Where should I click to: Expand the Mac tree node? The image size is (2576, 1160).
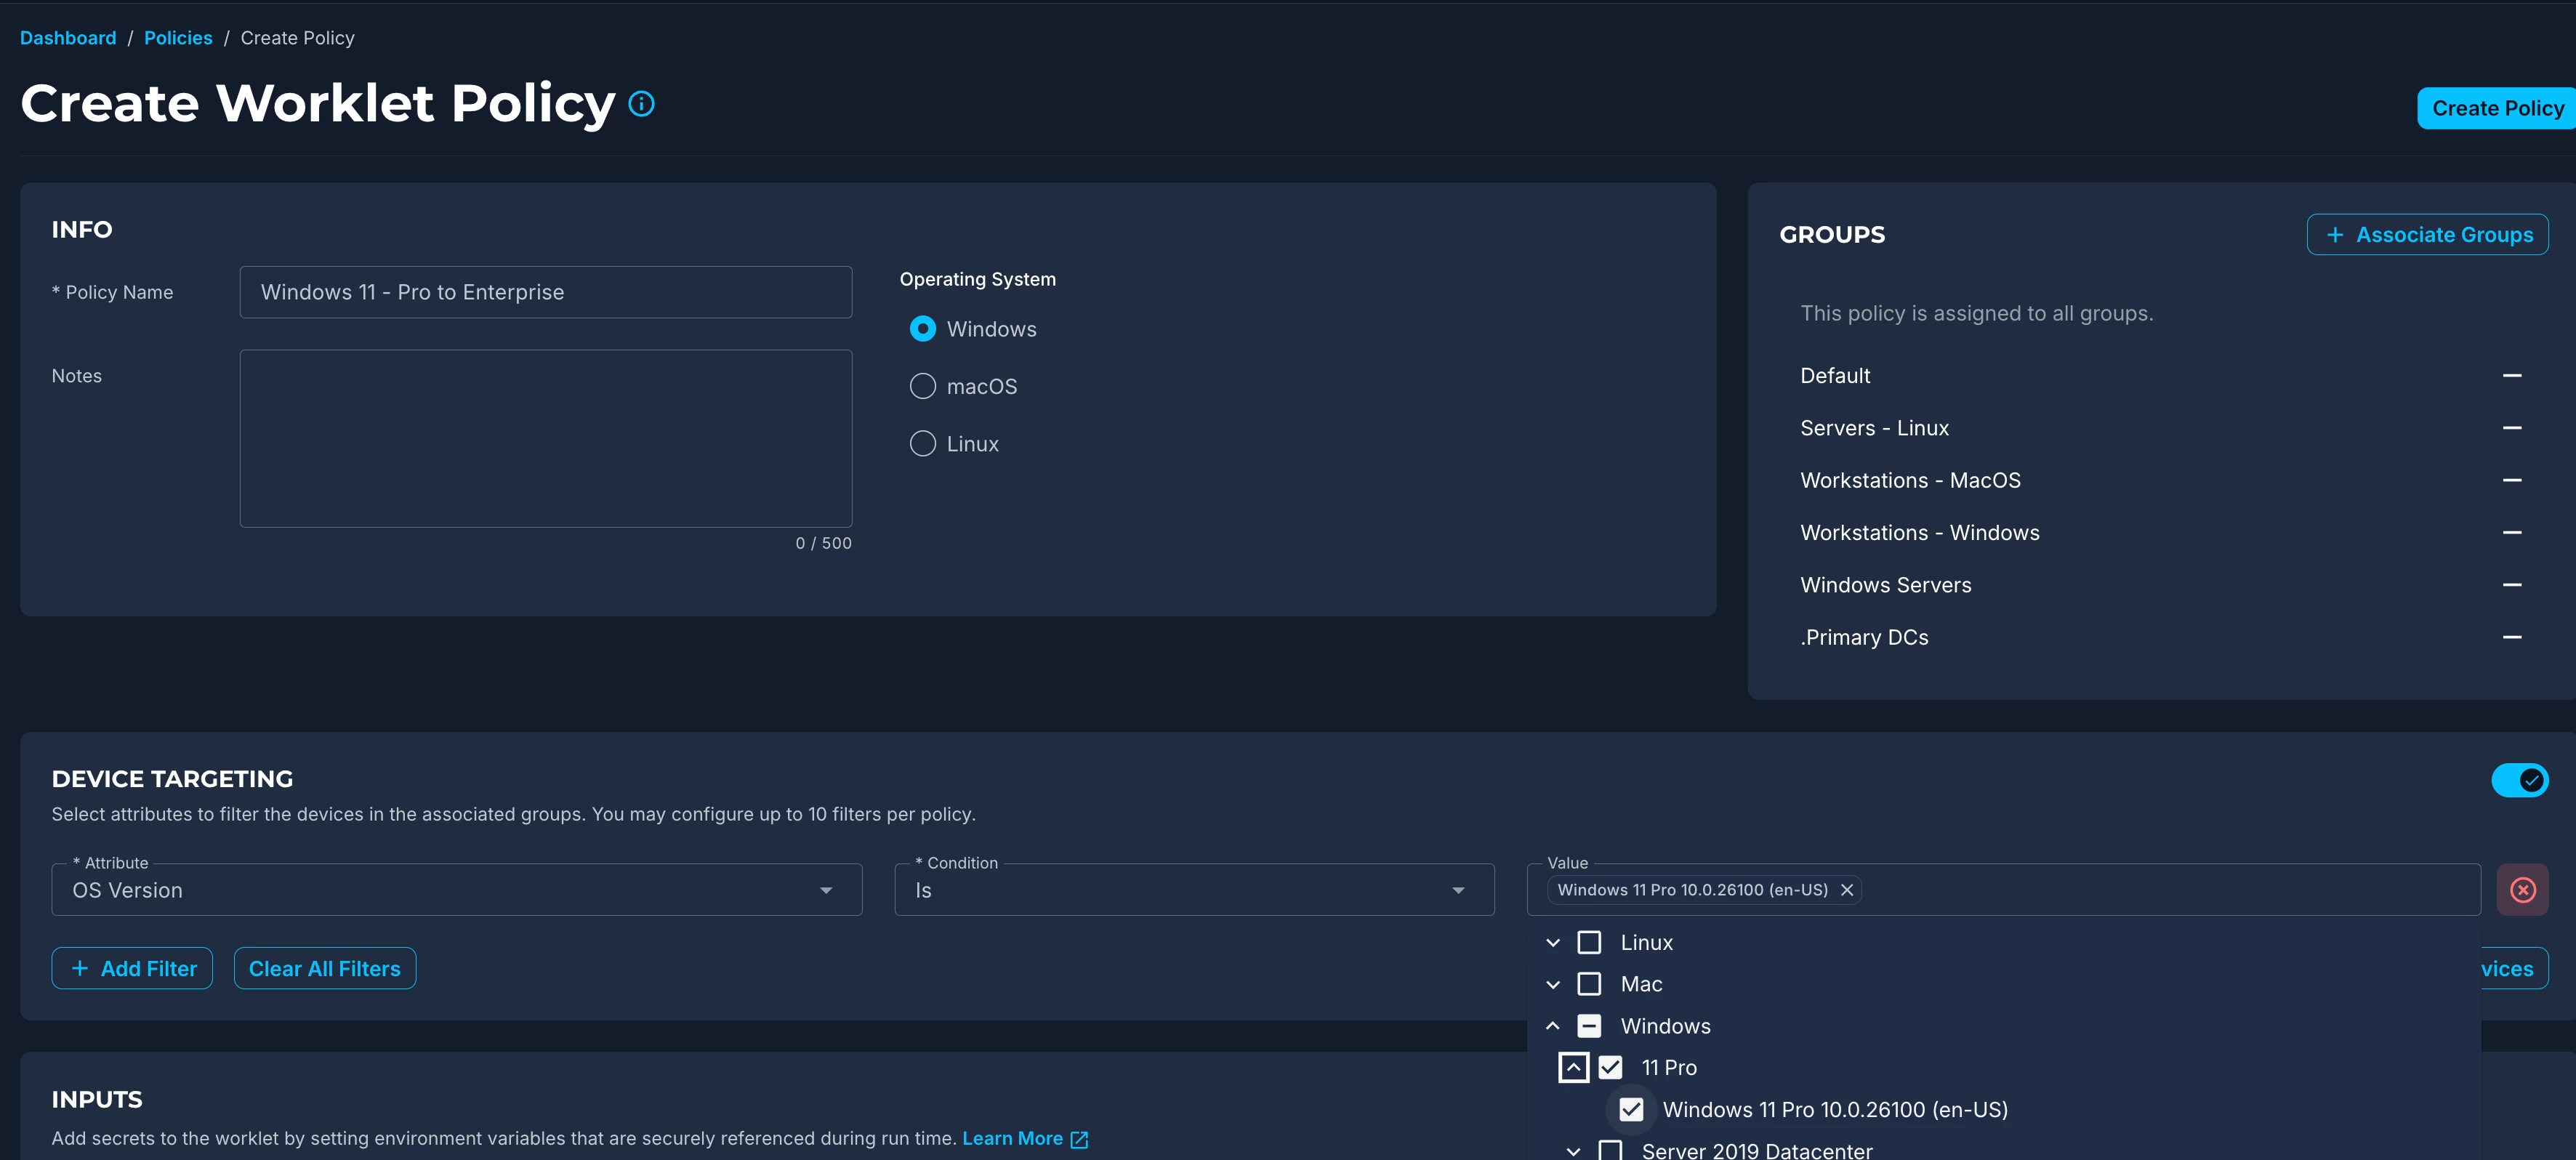(1552, 984)
